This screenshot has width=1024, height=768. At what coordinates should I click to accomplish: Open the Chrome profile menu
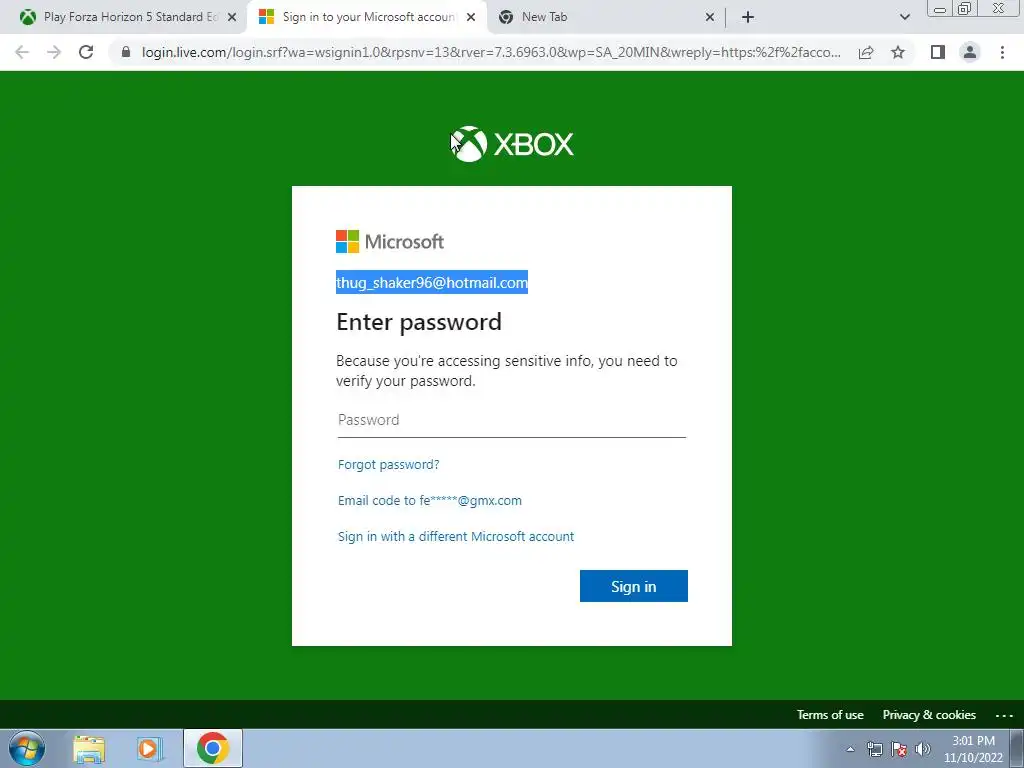(970, 52)
